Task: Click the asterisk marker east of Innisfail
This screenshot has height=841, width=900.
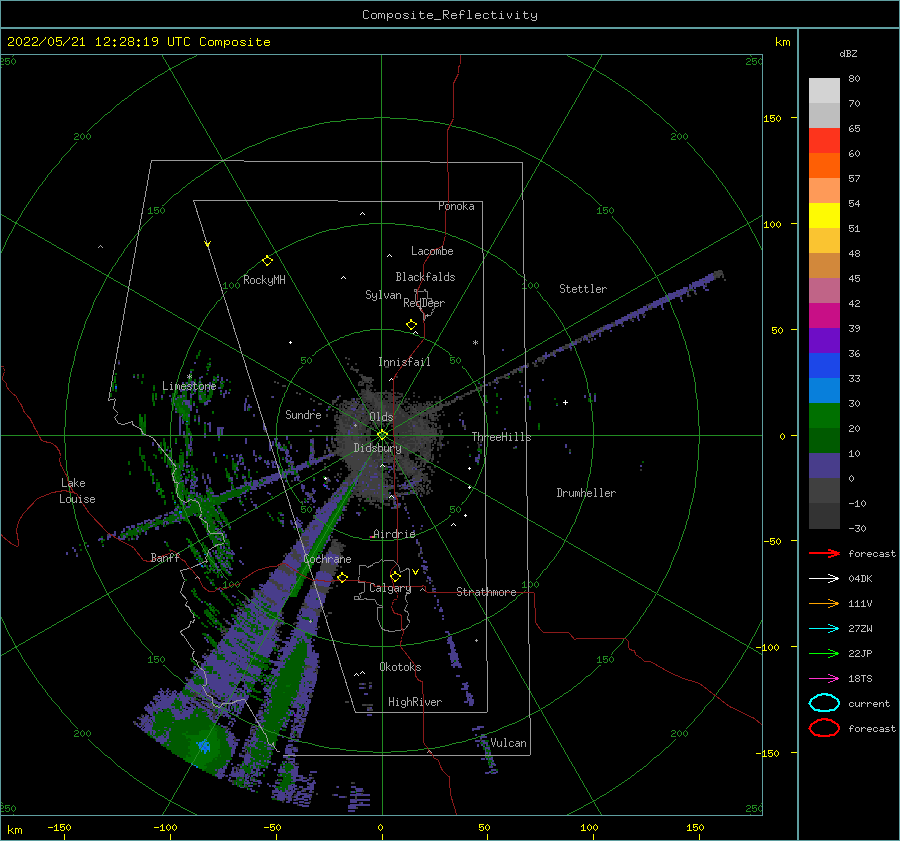Action: coord(475,343)
